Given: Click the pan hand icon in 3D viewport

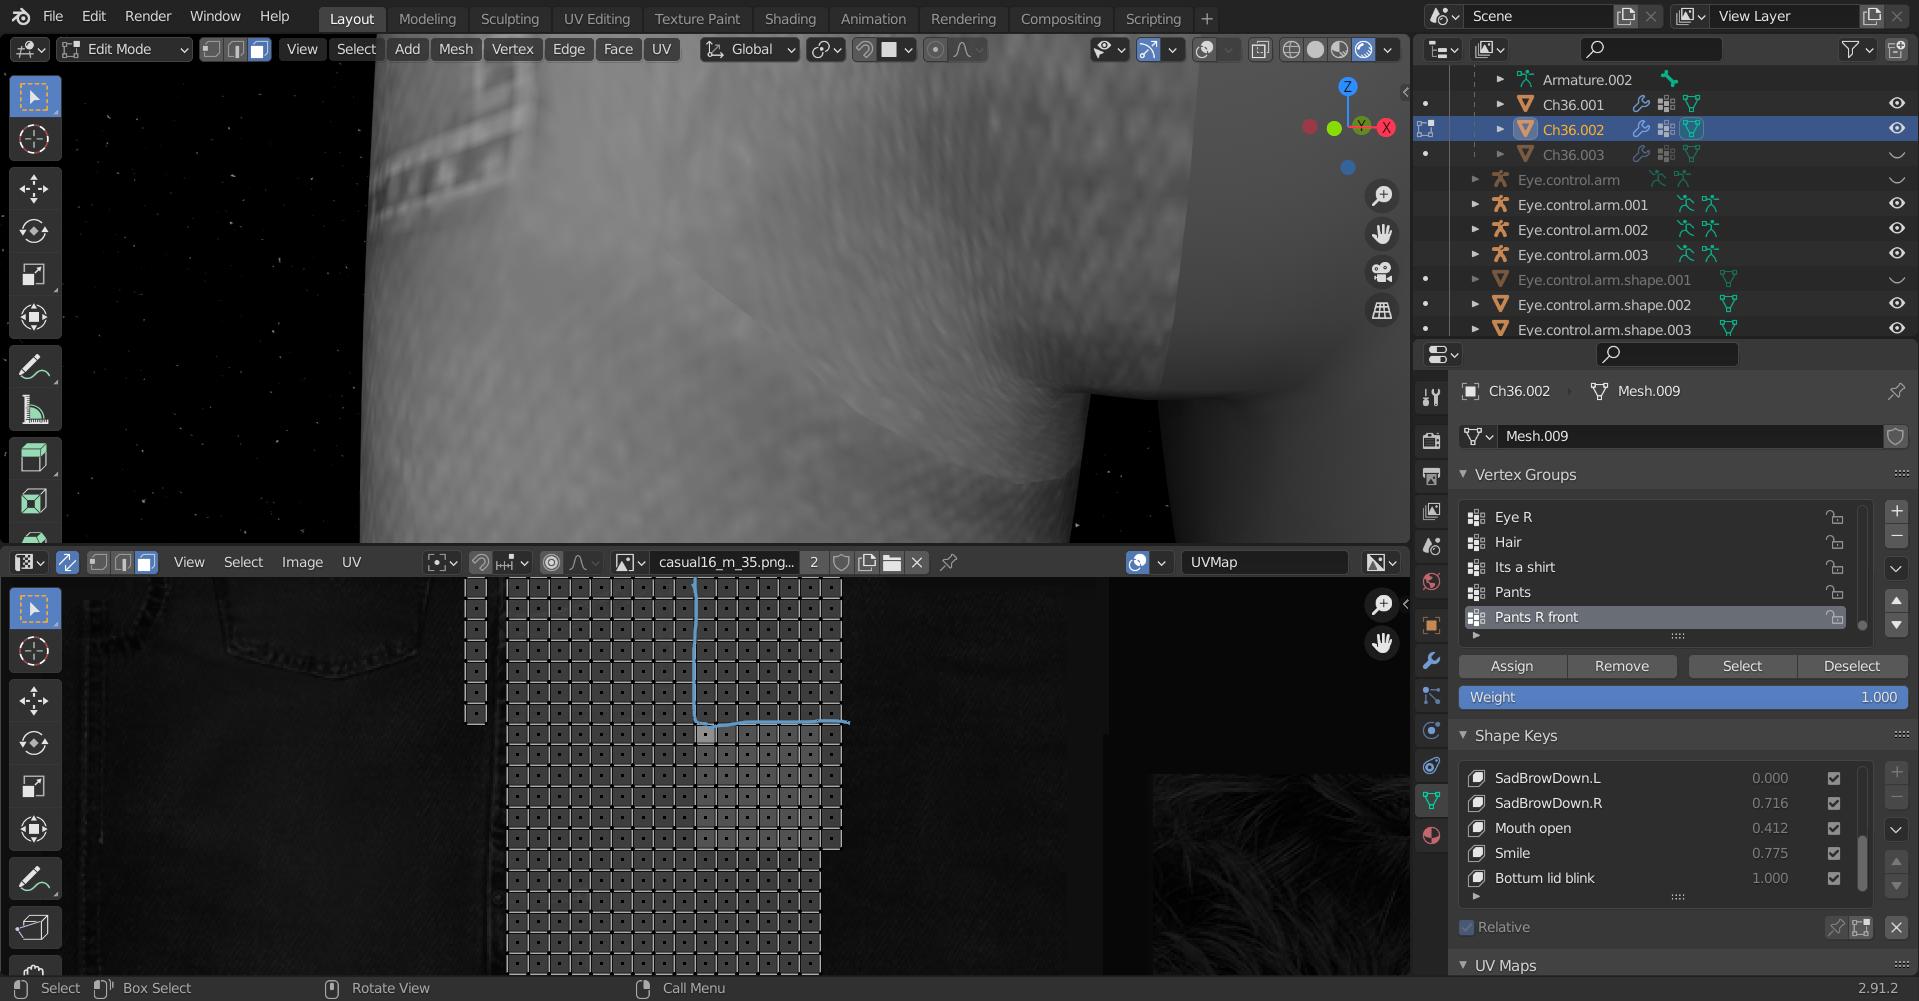Looking at the screenshot, I should click(1382, 234).
